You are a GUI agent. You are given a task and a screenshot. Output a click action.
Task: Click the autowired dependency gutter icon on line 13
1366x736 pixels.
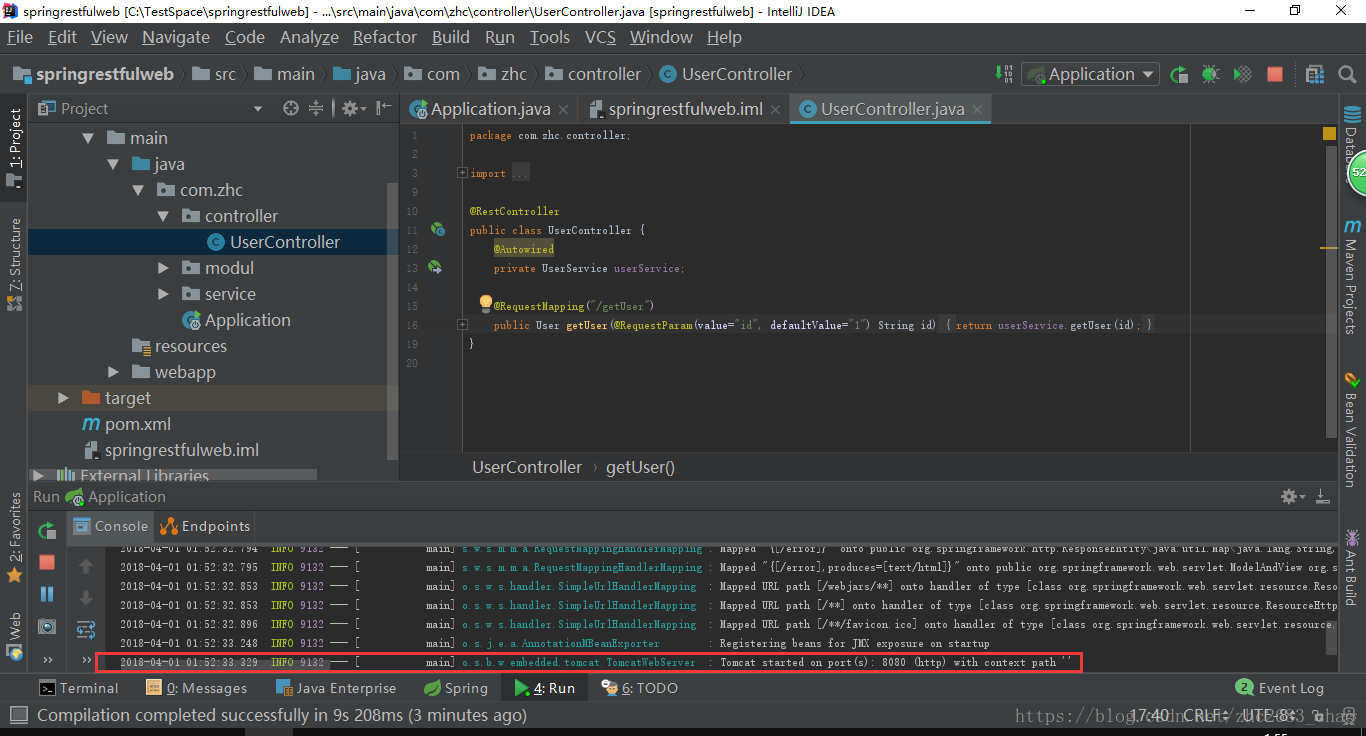435,267
